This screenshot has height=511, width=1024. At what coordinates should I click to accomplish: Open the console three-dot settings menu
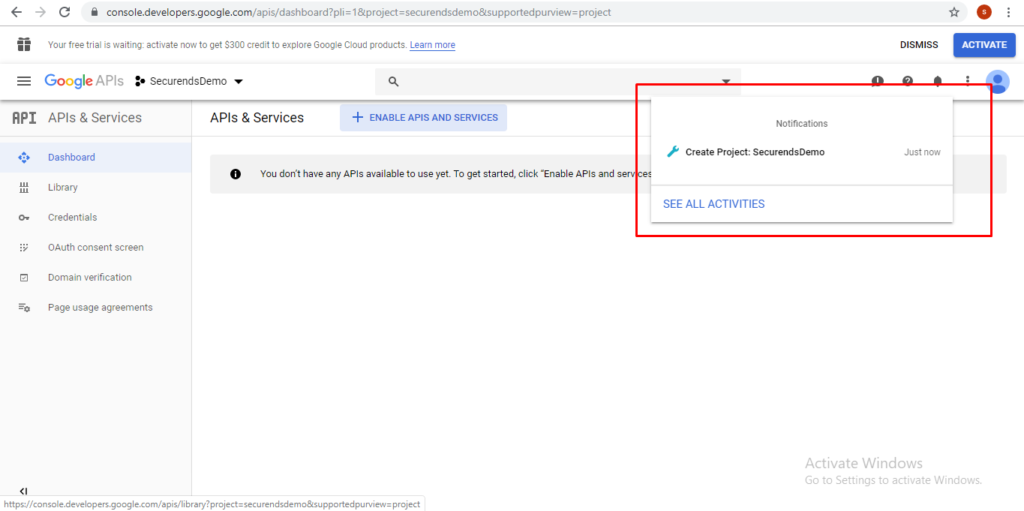tap(968, 81)
